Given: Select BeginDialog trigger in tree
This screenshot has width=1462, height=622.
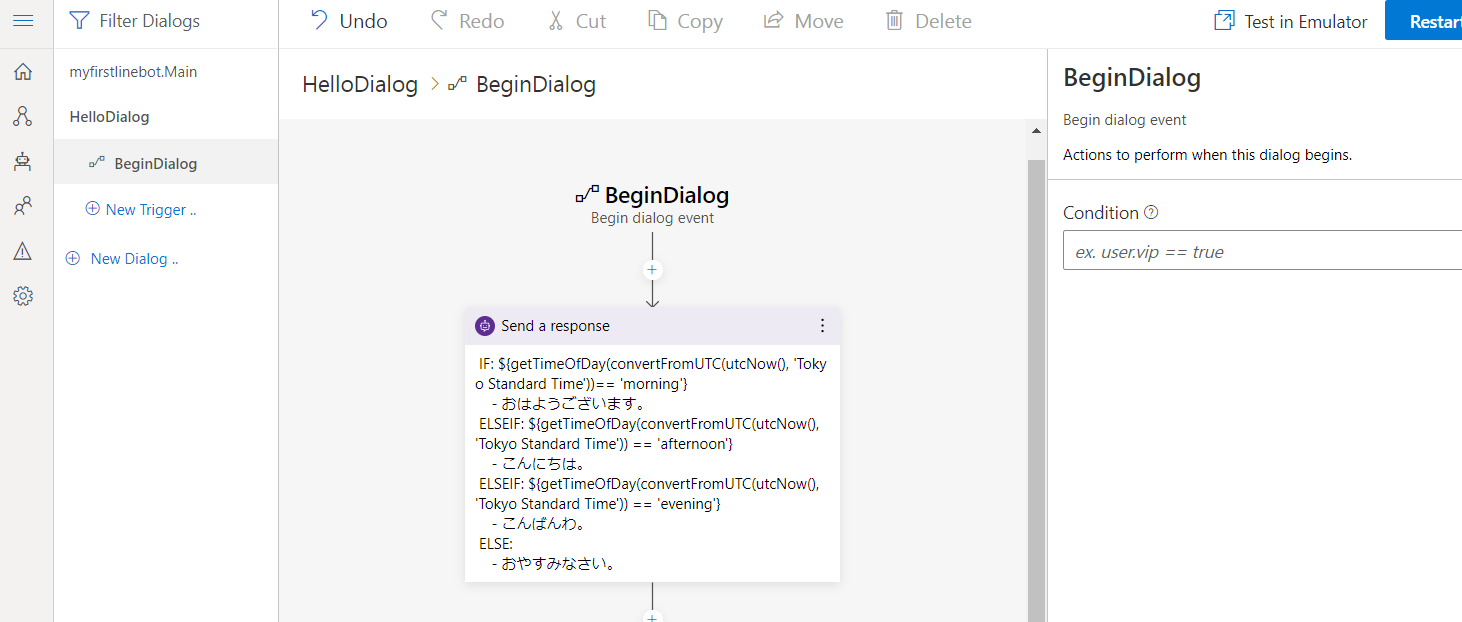Looking at the screenshot, I should click(x=166, y=162).
